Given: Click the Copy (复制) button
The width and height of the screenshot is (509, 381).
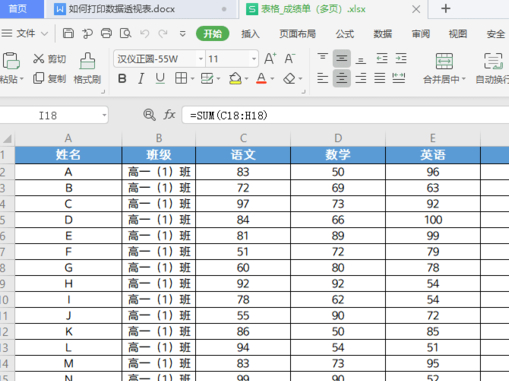Looking at the screenshot, I should (49, 79).
